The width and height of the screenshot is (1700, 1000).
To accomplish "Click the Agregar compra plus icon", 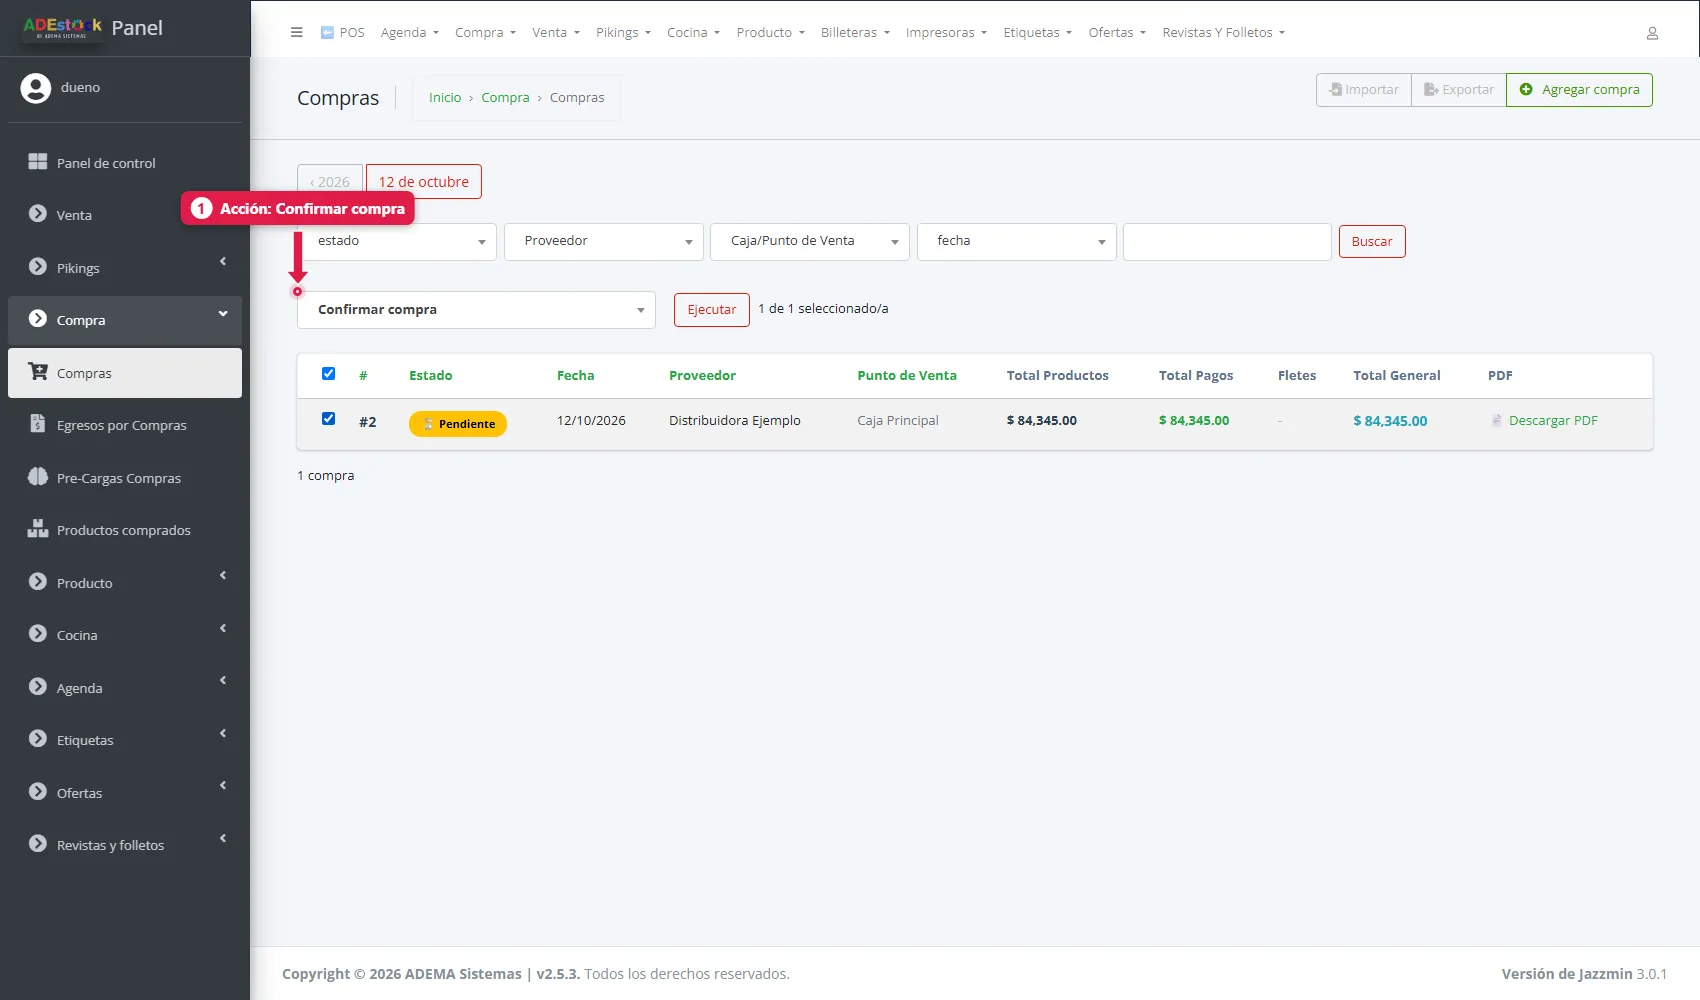I will [1526, 90].
